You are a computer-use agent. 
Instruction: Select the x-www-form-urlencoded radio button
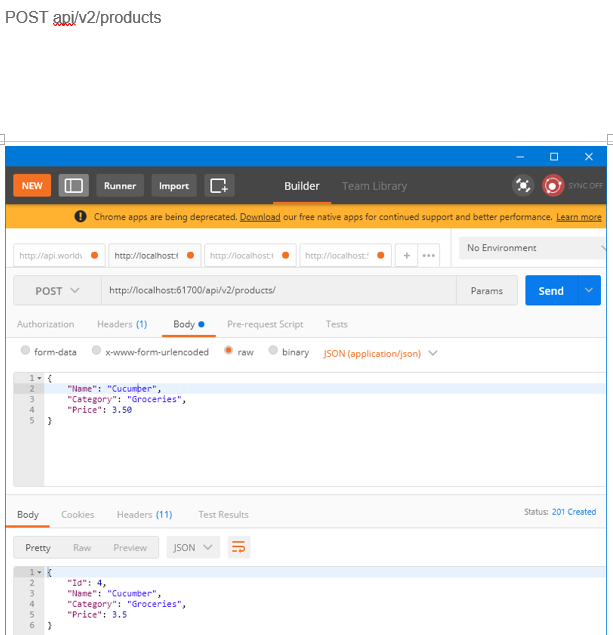(96, 350)
